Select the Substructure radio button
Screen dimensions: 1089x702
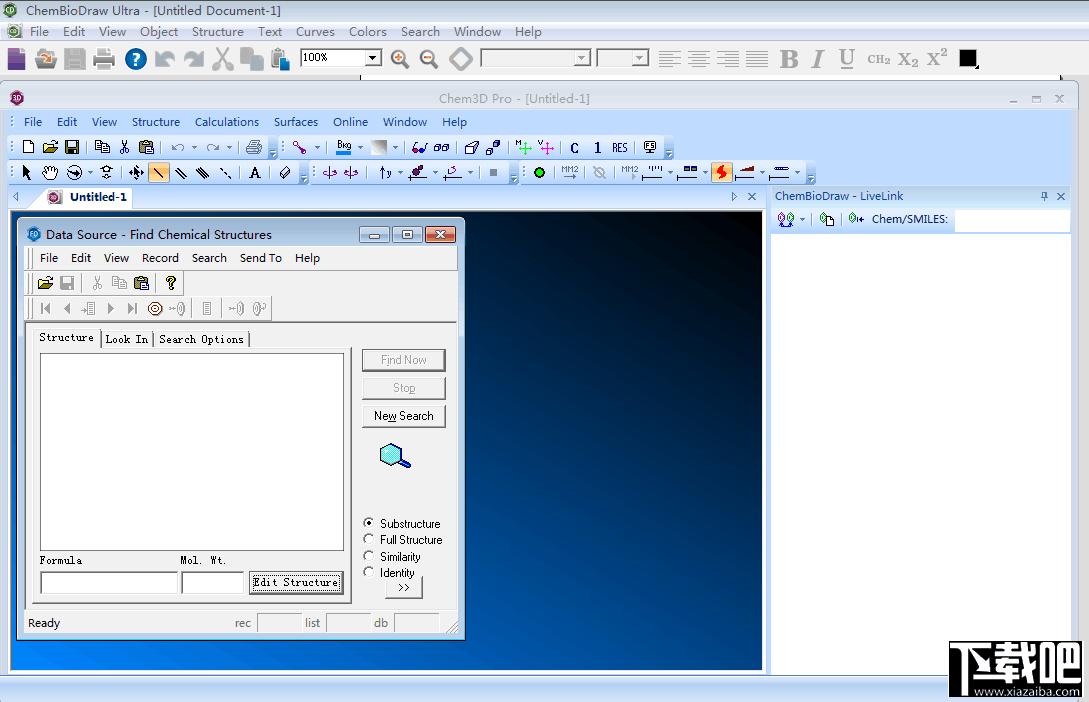coord(369,523)
